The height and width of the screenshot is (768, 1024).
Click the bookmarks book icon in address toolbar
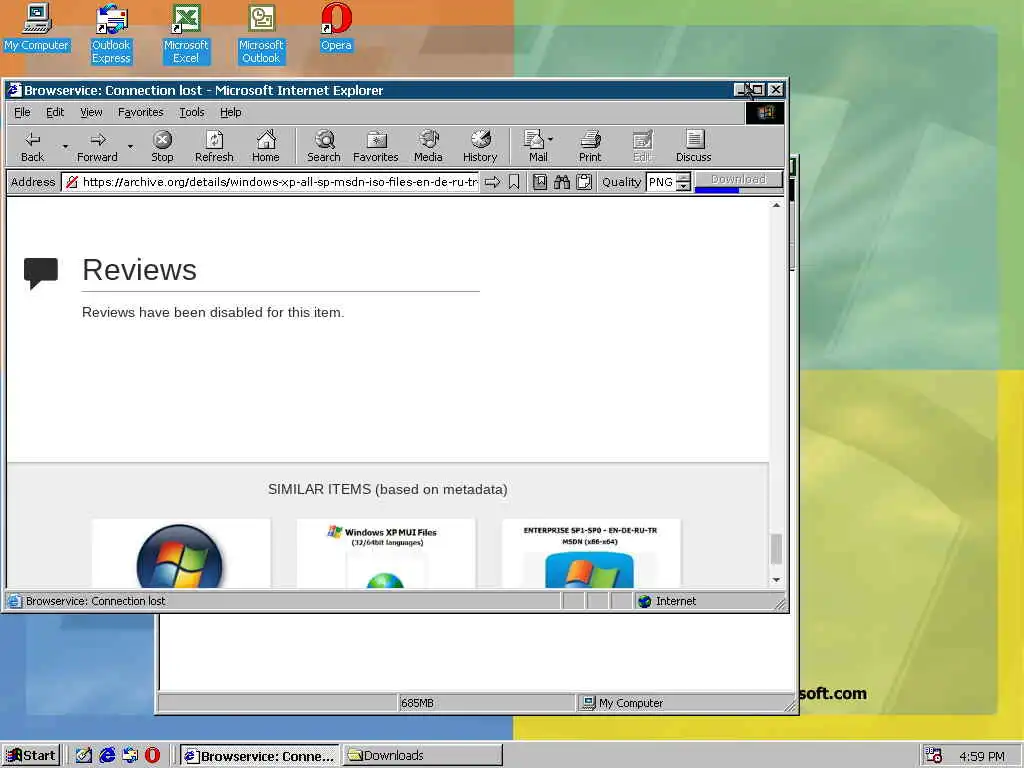pyautogui.click(x=539, y=182)
